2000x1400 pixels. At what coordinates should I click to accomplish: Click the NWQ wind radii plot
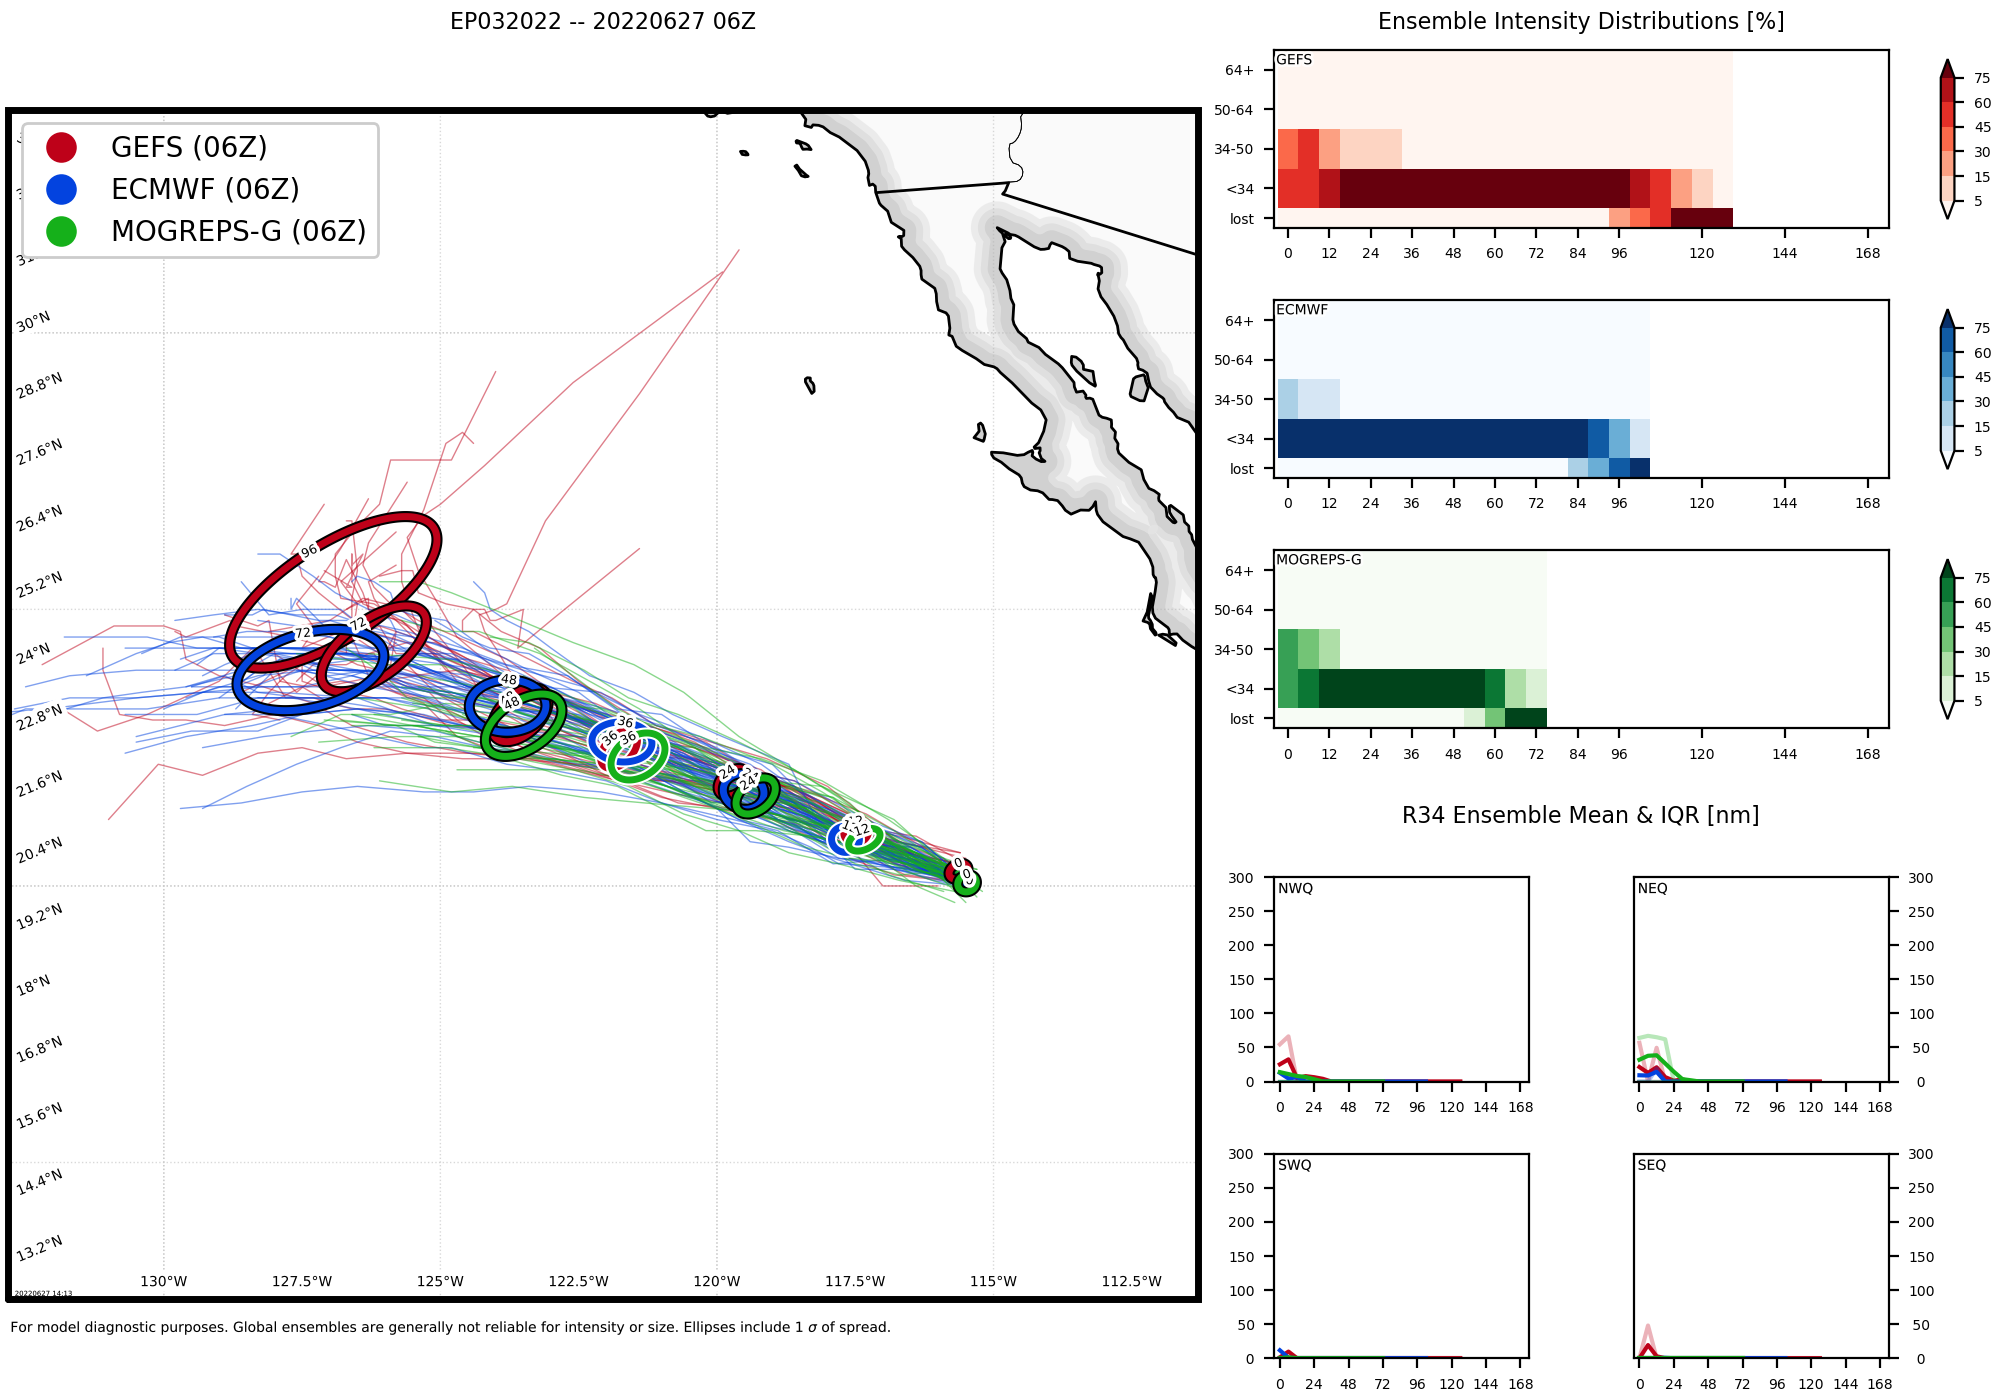(1400, 979)
